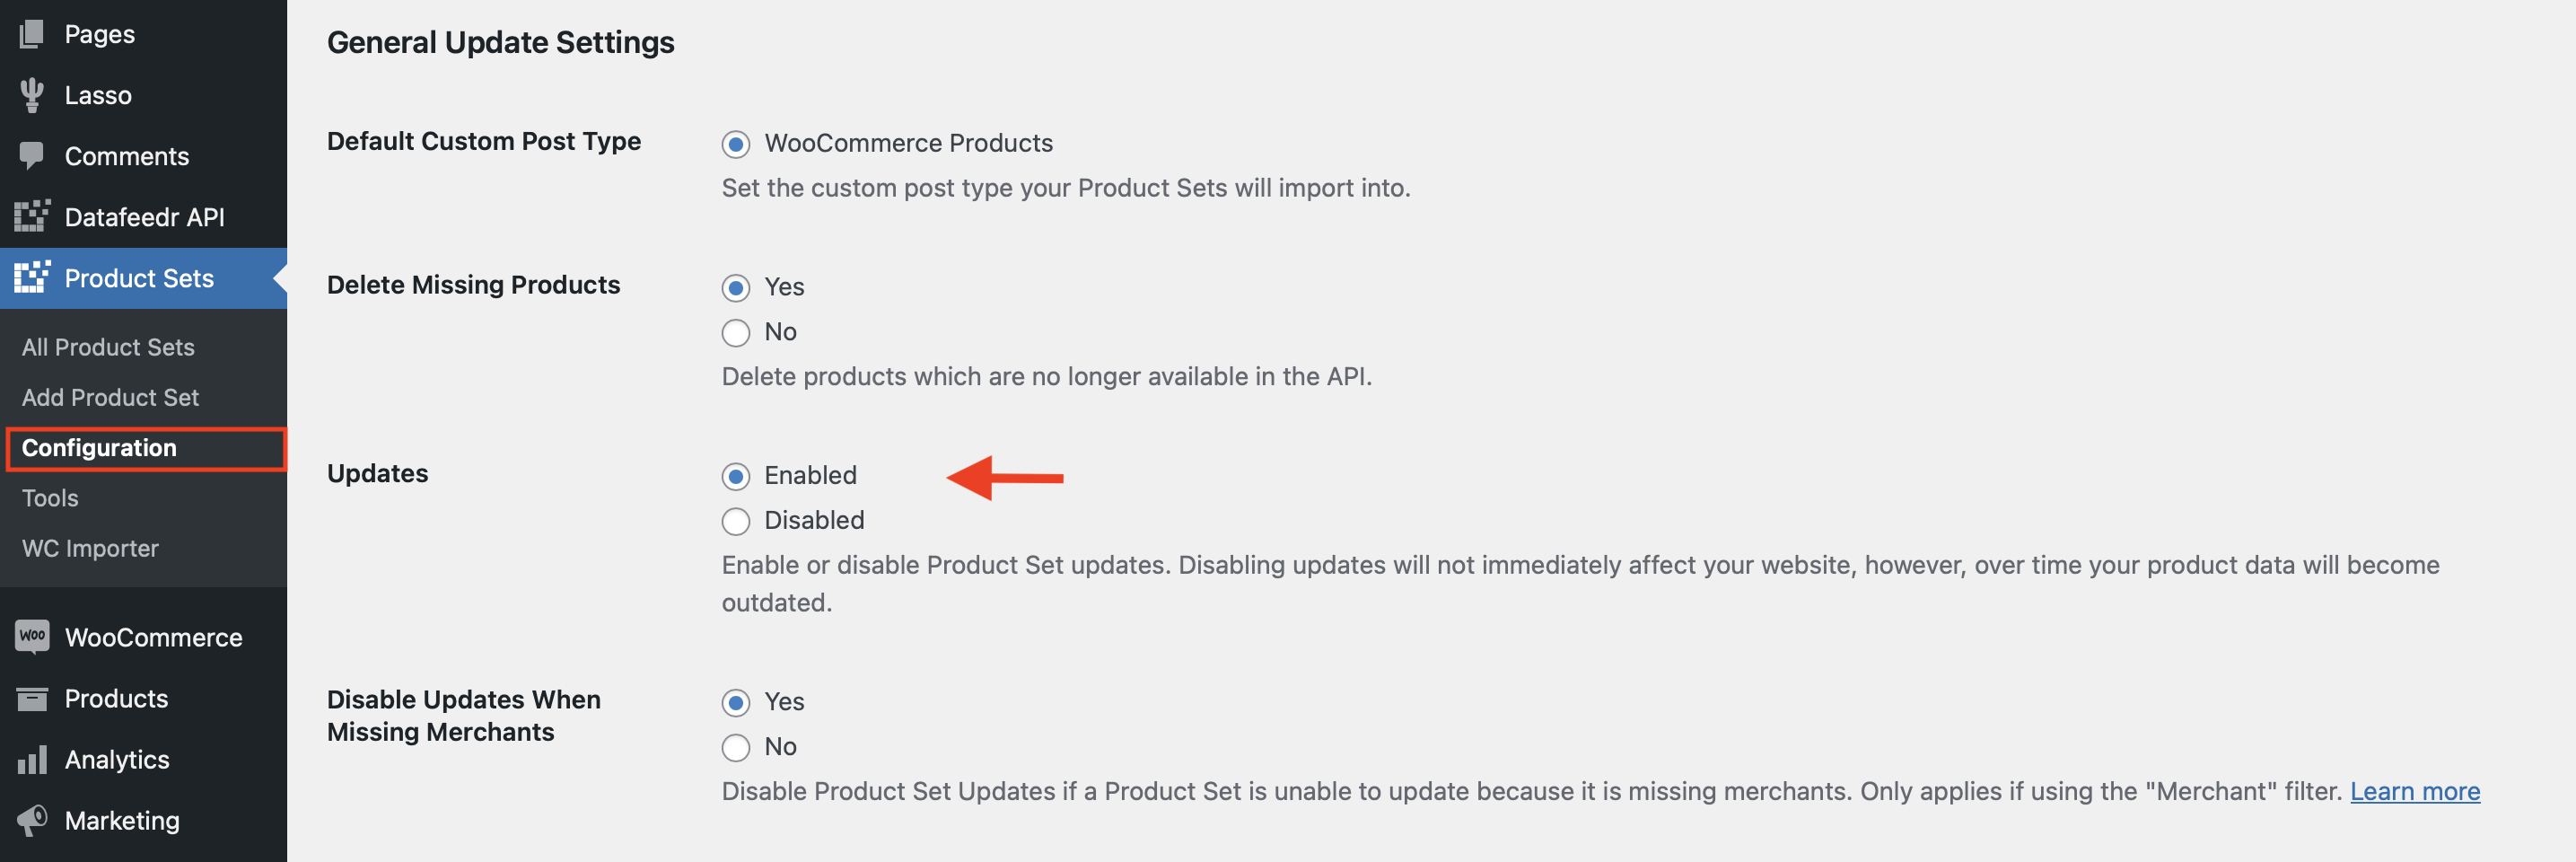Screen dimensions: 2576x862
Task: Click the Comments speech bubble icon
Action: [32, 156]
